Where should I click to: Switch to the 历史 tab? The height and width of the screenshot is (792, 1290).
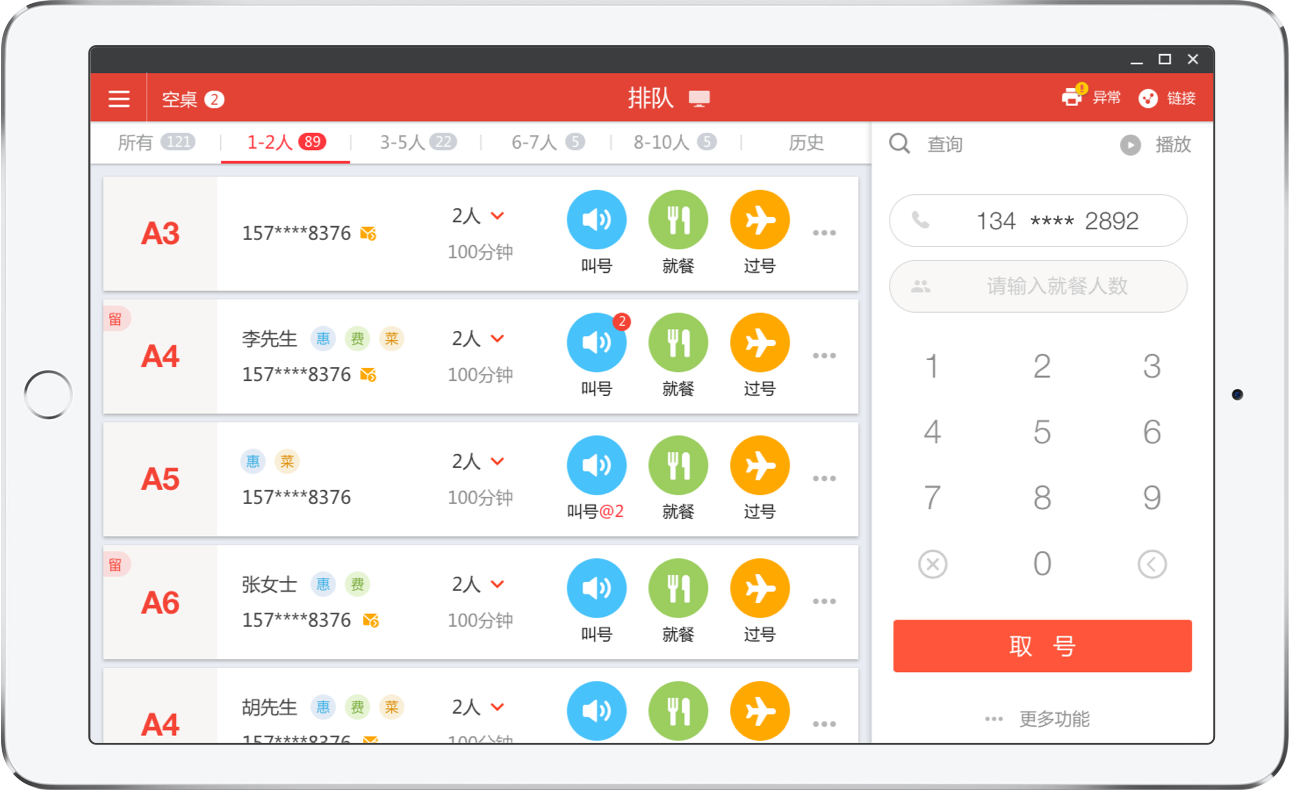point(806,142)
